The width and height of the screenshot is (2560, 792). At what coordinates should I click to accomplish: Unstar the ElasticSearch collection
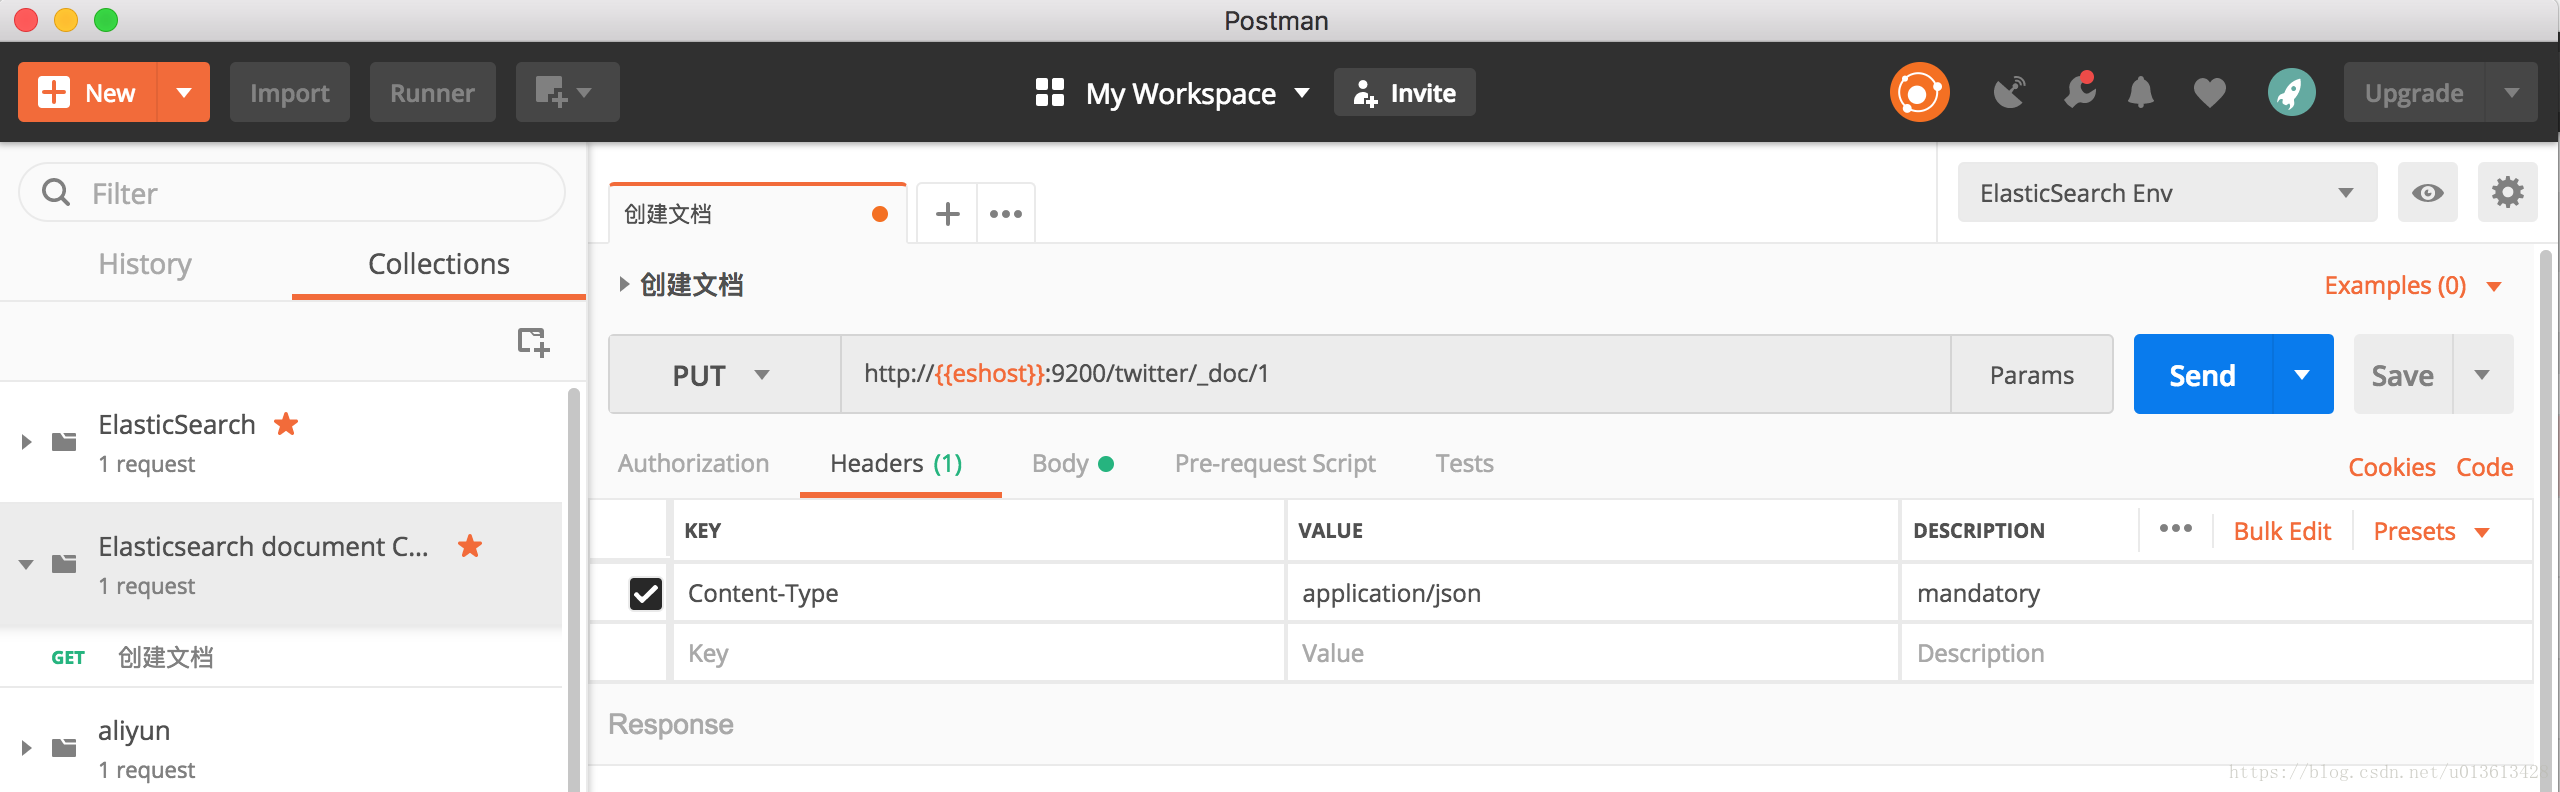(286, 424)
